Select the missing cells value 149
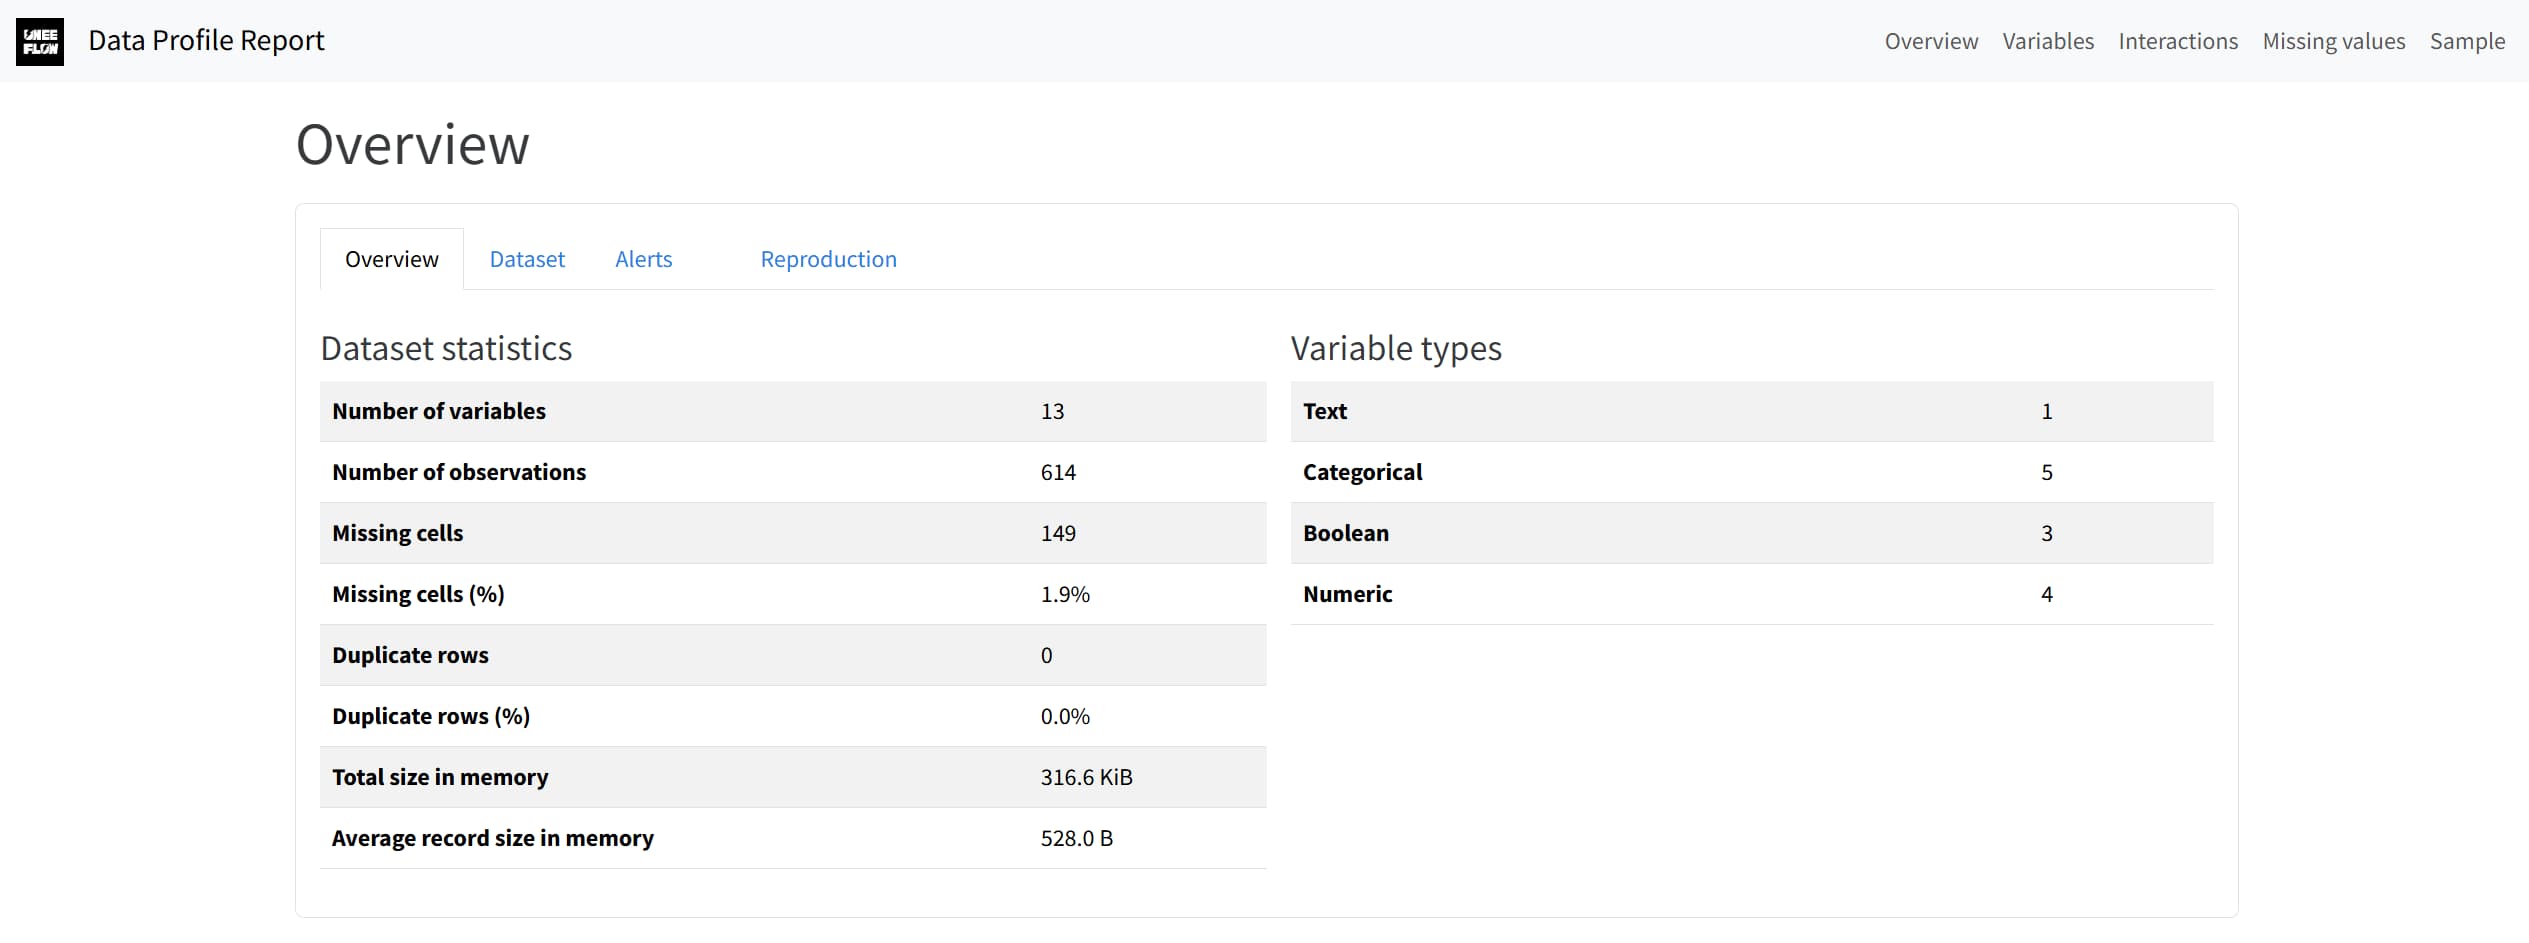 coord(1058,533)
